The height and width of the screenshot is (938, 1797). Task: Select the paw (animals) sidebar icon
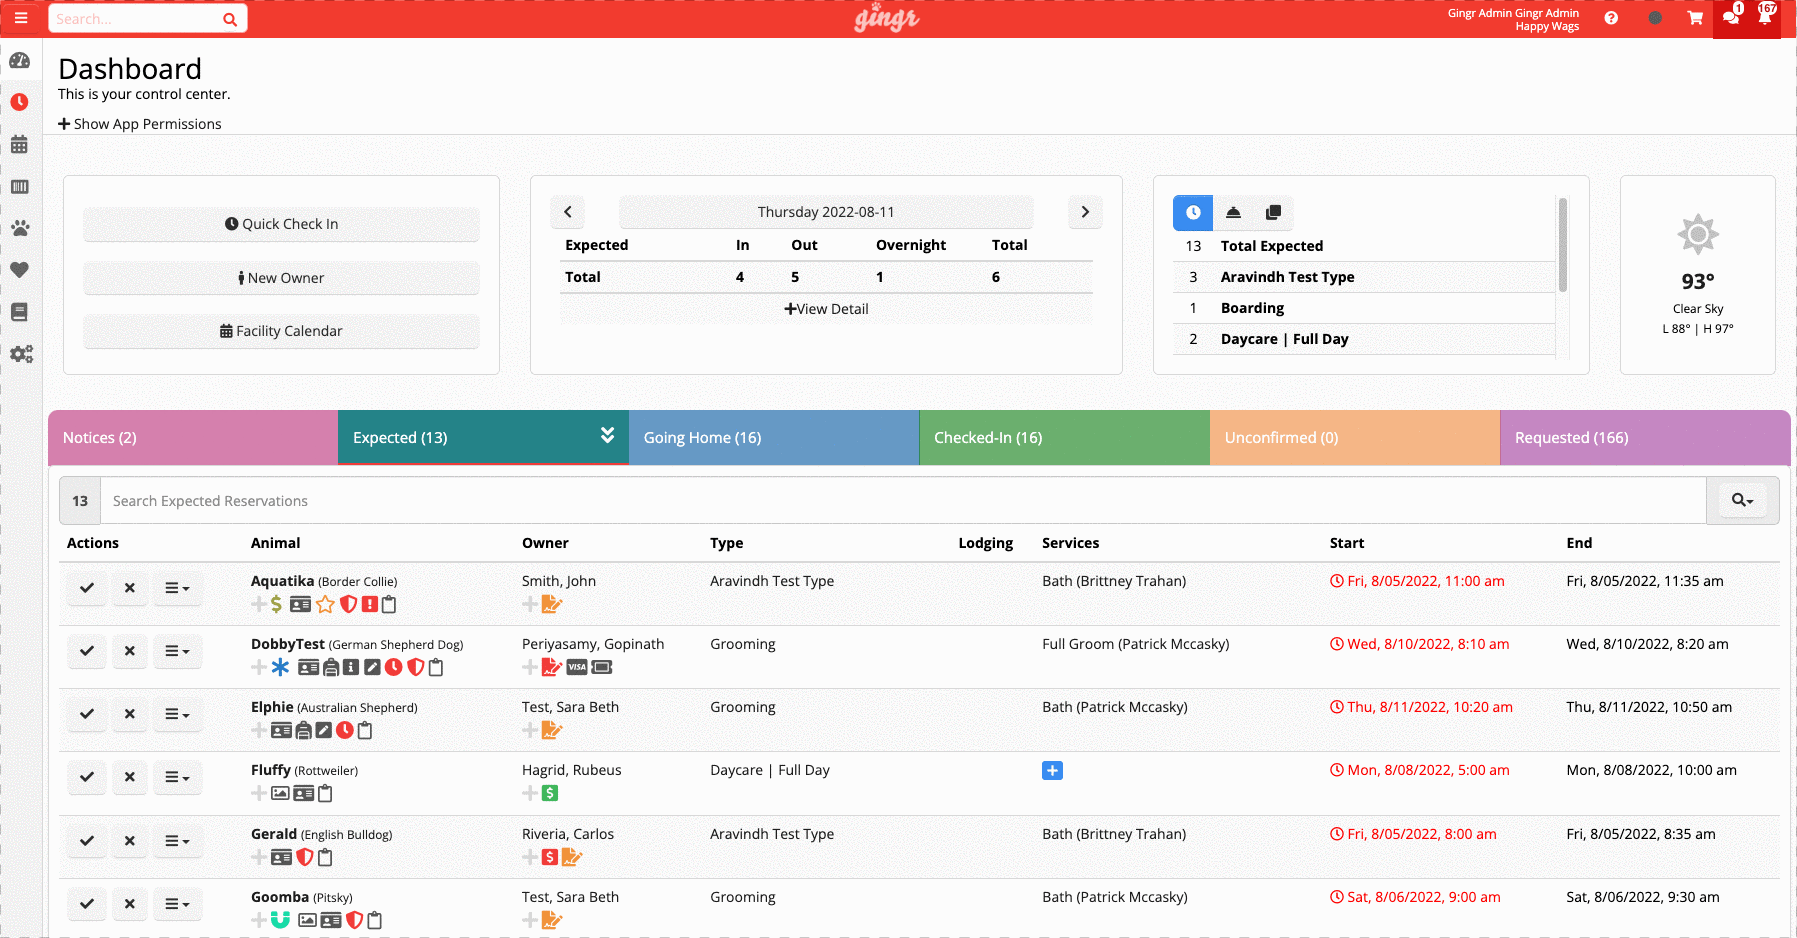point(21,228)
